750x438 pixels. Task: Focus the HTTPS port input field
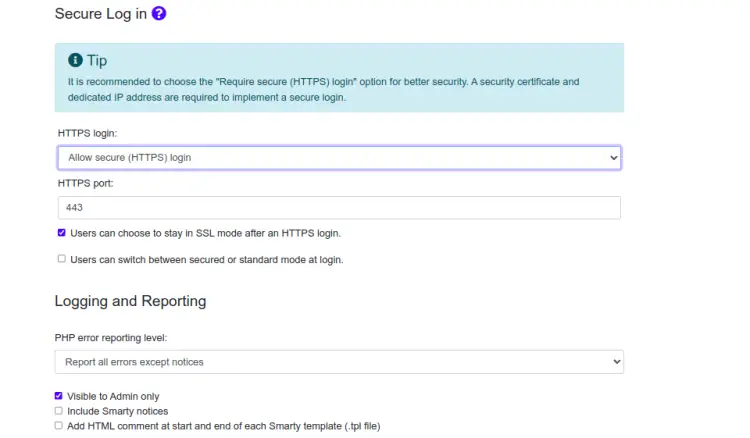339,207
